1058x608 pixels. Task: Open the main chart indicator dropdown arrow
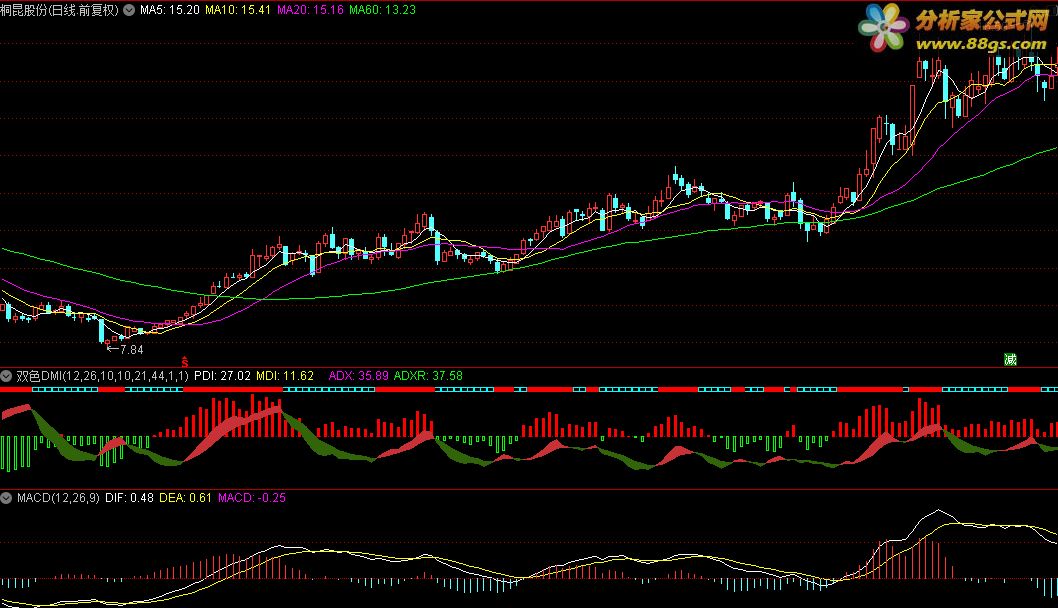129,10
